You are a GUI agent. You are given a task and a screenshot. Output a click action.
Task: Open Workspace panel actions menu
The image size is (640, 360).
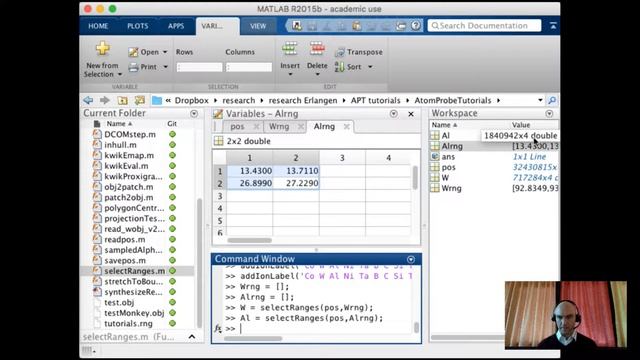(x=549, y=113)
